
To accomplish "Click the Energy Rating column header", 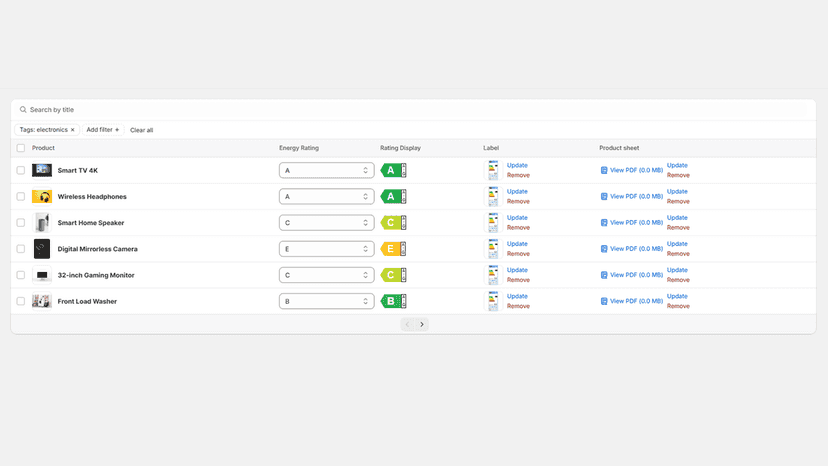I will tap(299, 148).
